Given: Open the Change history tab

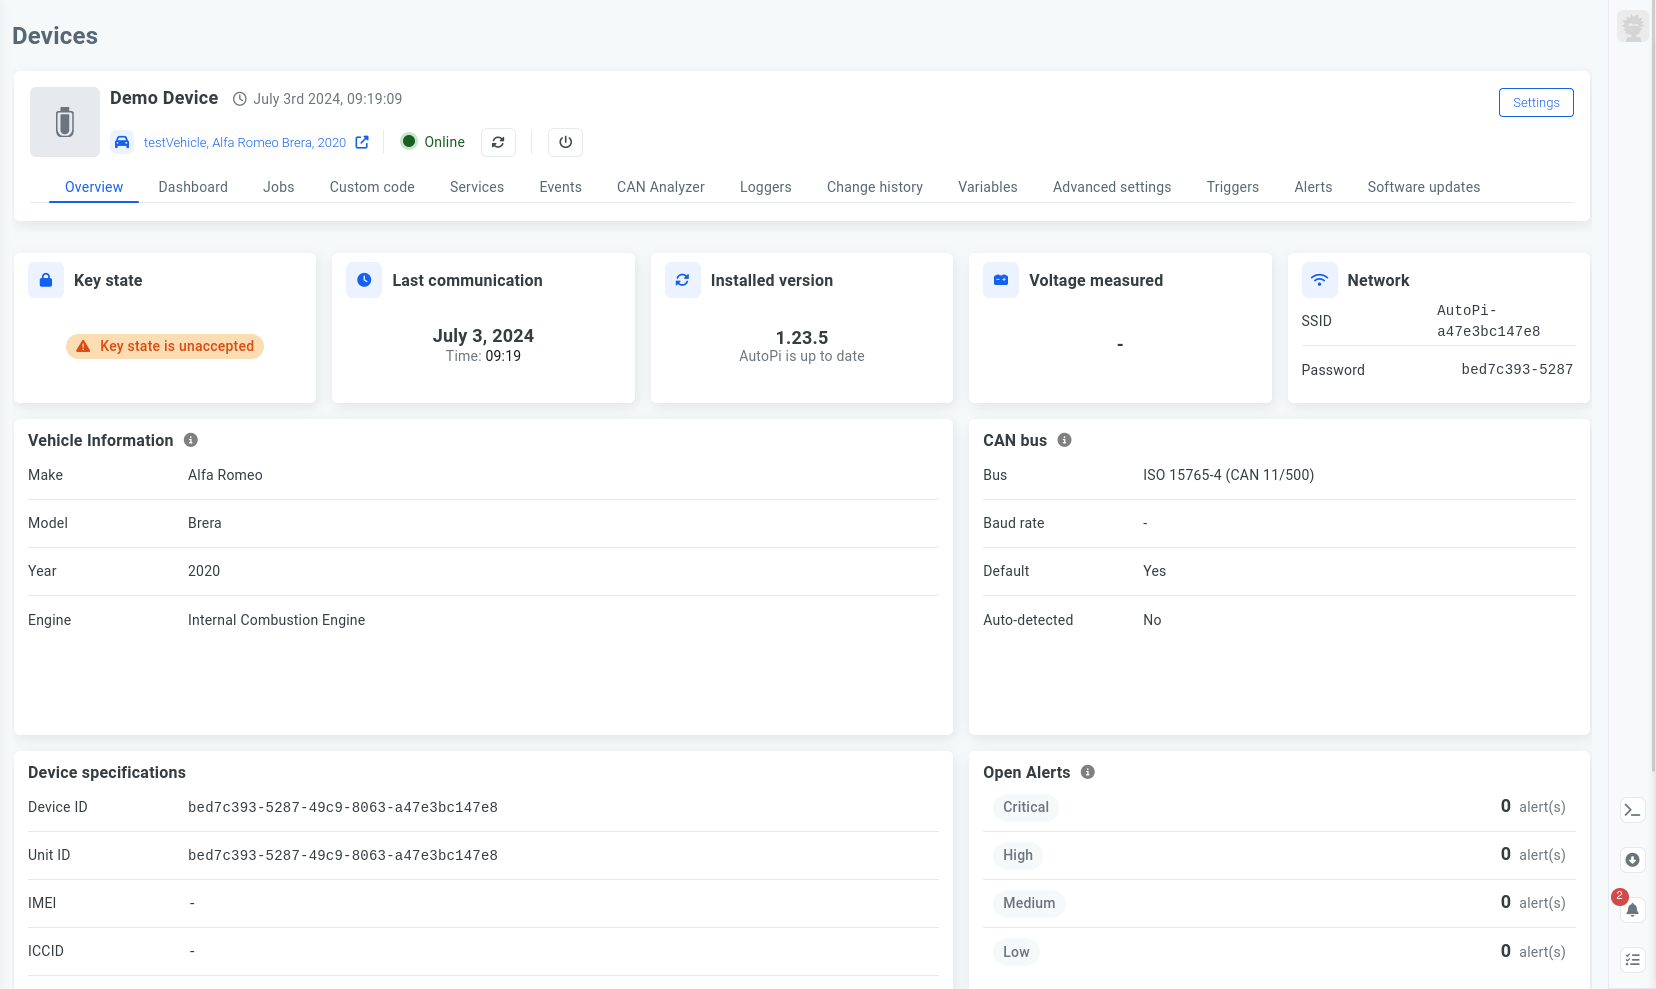Looking at the screenshot, I should (875, 187).
